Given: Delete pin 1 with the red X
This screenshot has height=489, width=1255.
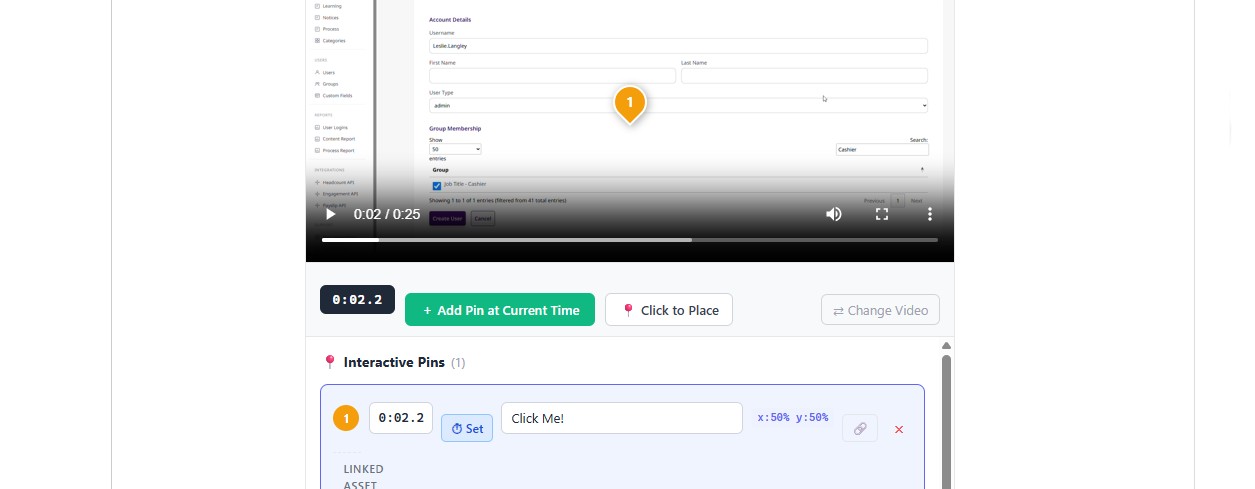Looking at the screenshot, I should click(x=899, y=429).
